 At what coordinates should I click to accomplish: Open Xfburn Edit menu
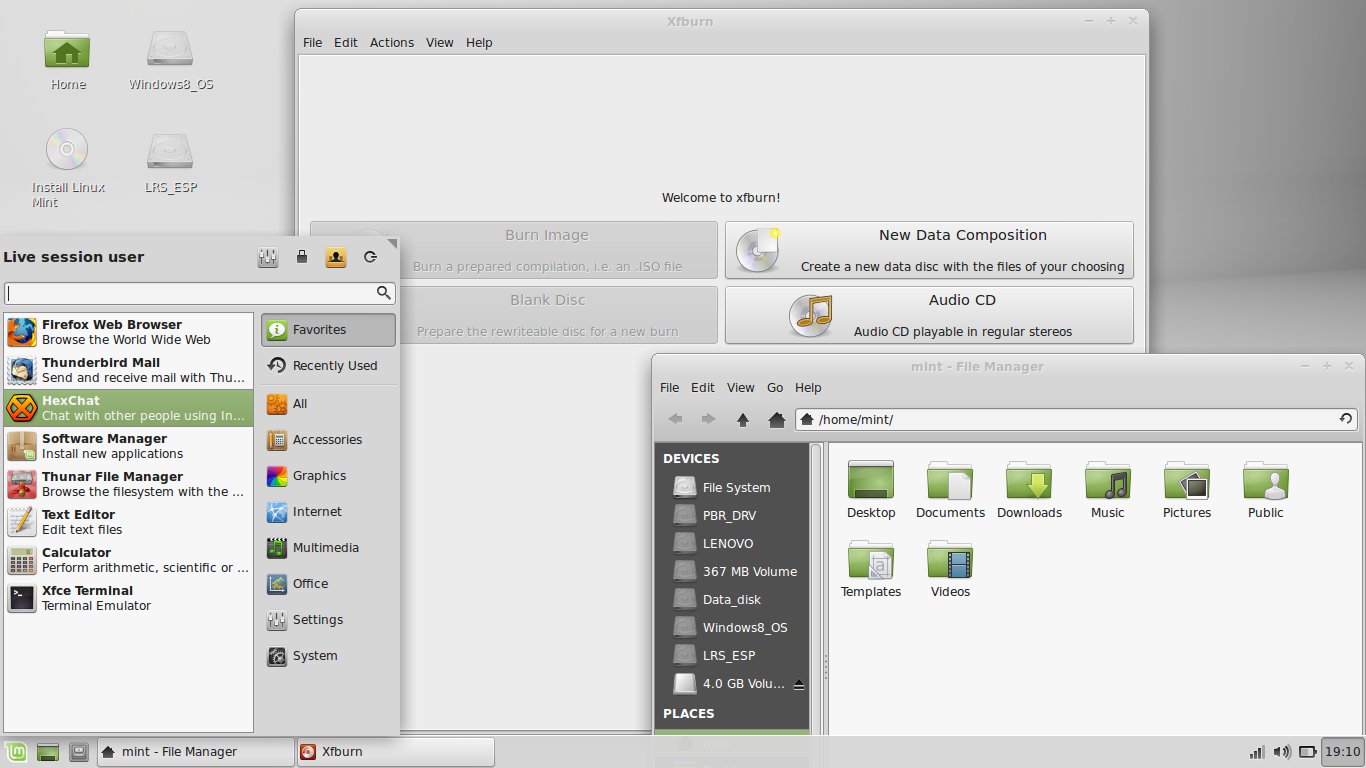(x=346, y=43)
